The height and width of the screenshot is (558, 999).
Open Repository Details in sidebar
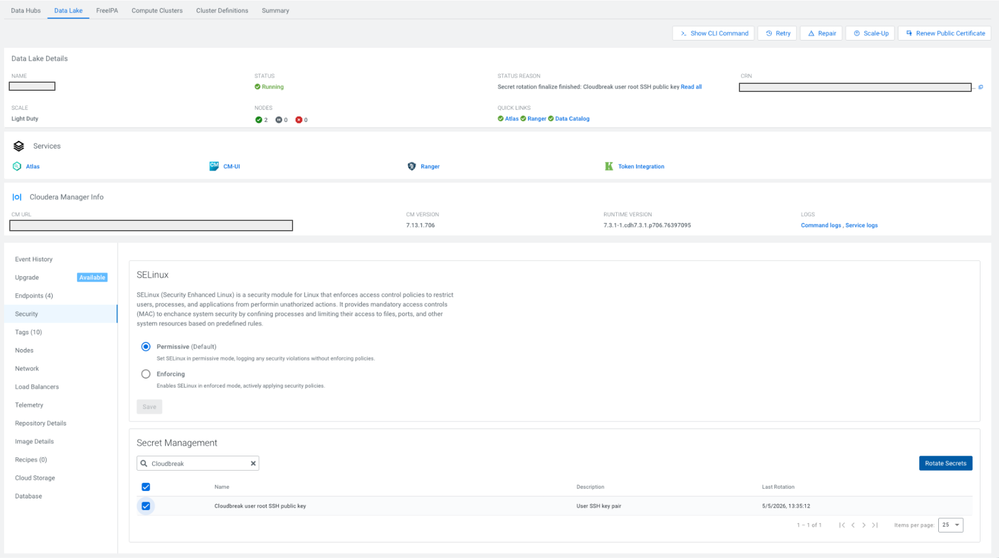tap(61, 423)
